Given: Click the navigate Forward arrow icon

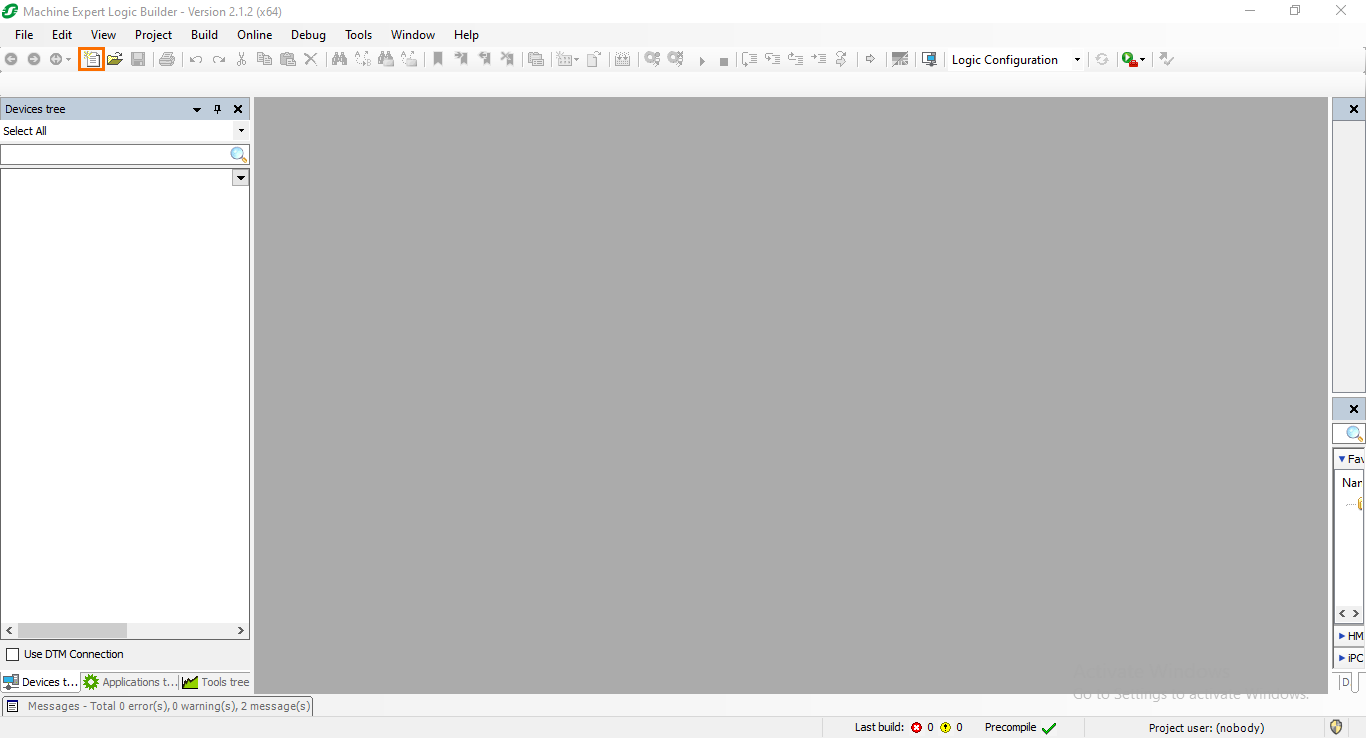Looking at the screenshot, I should 34,59.
